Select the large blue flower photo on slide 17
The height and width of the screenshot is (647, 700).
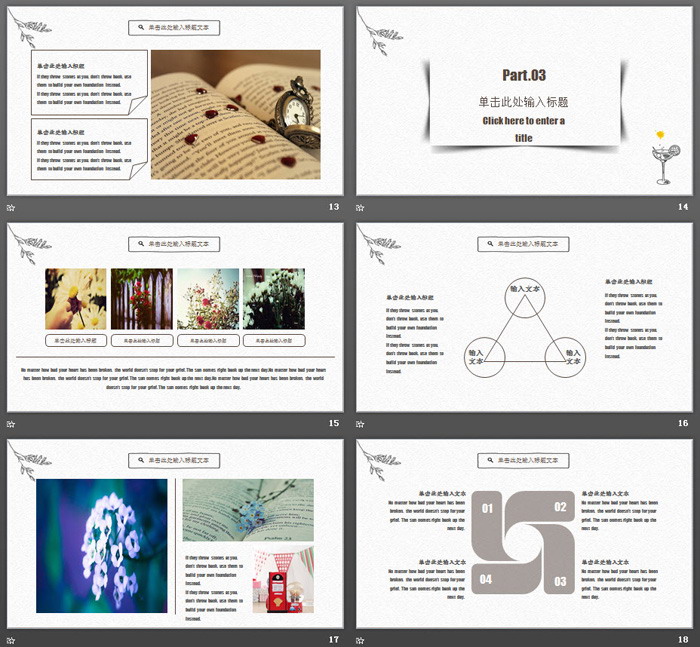click(x=102, y=545)
